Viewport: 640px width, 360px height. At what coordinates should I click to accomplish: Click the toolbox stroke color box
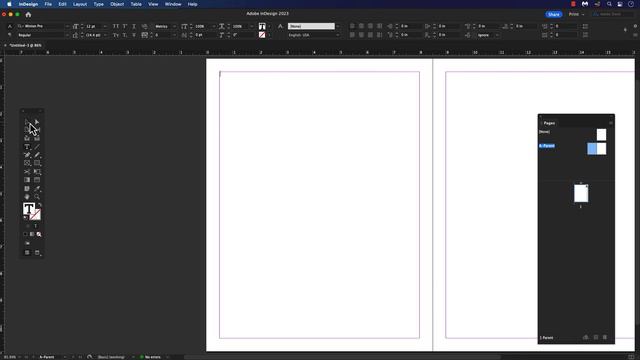36,215
